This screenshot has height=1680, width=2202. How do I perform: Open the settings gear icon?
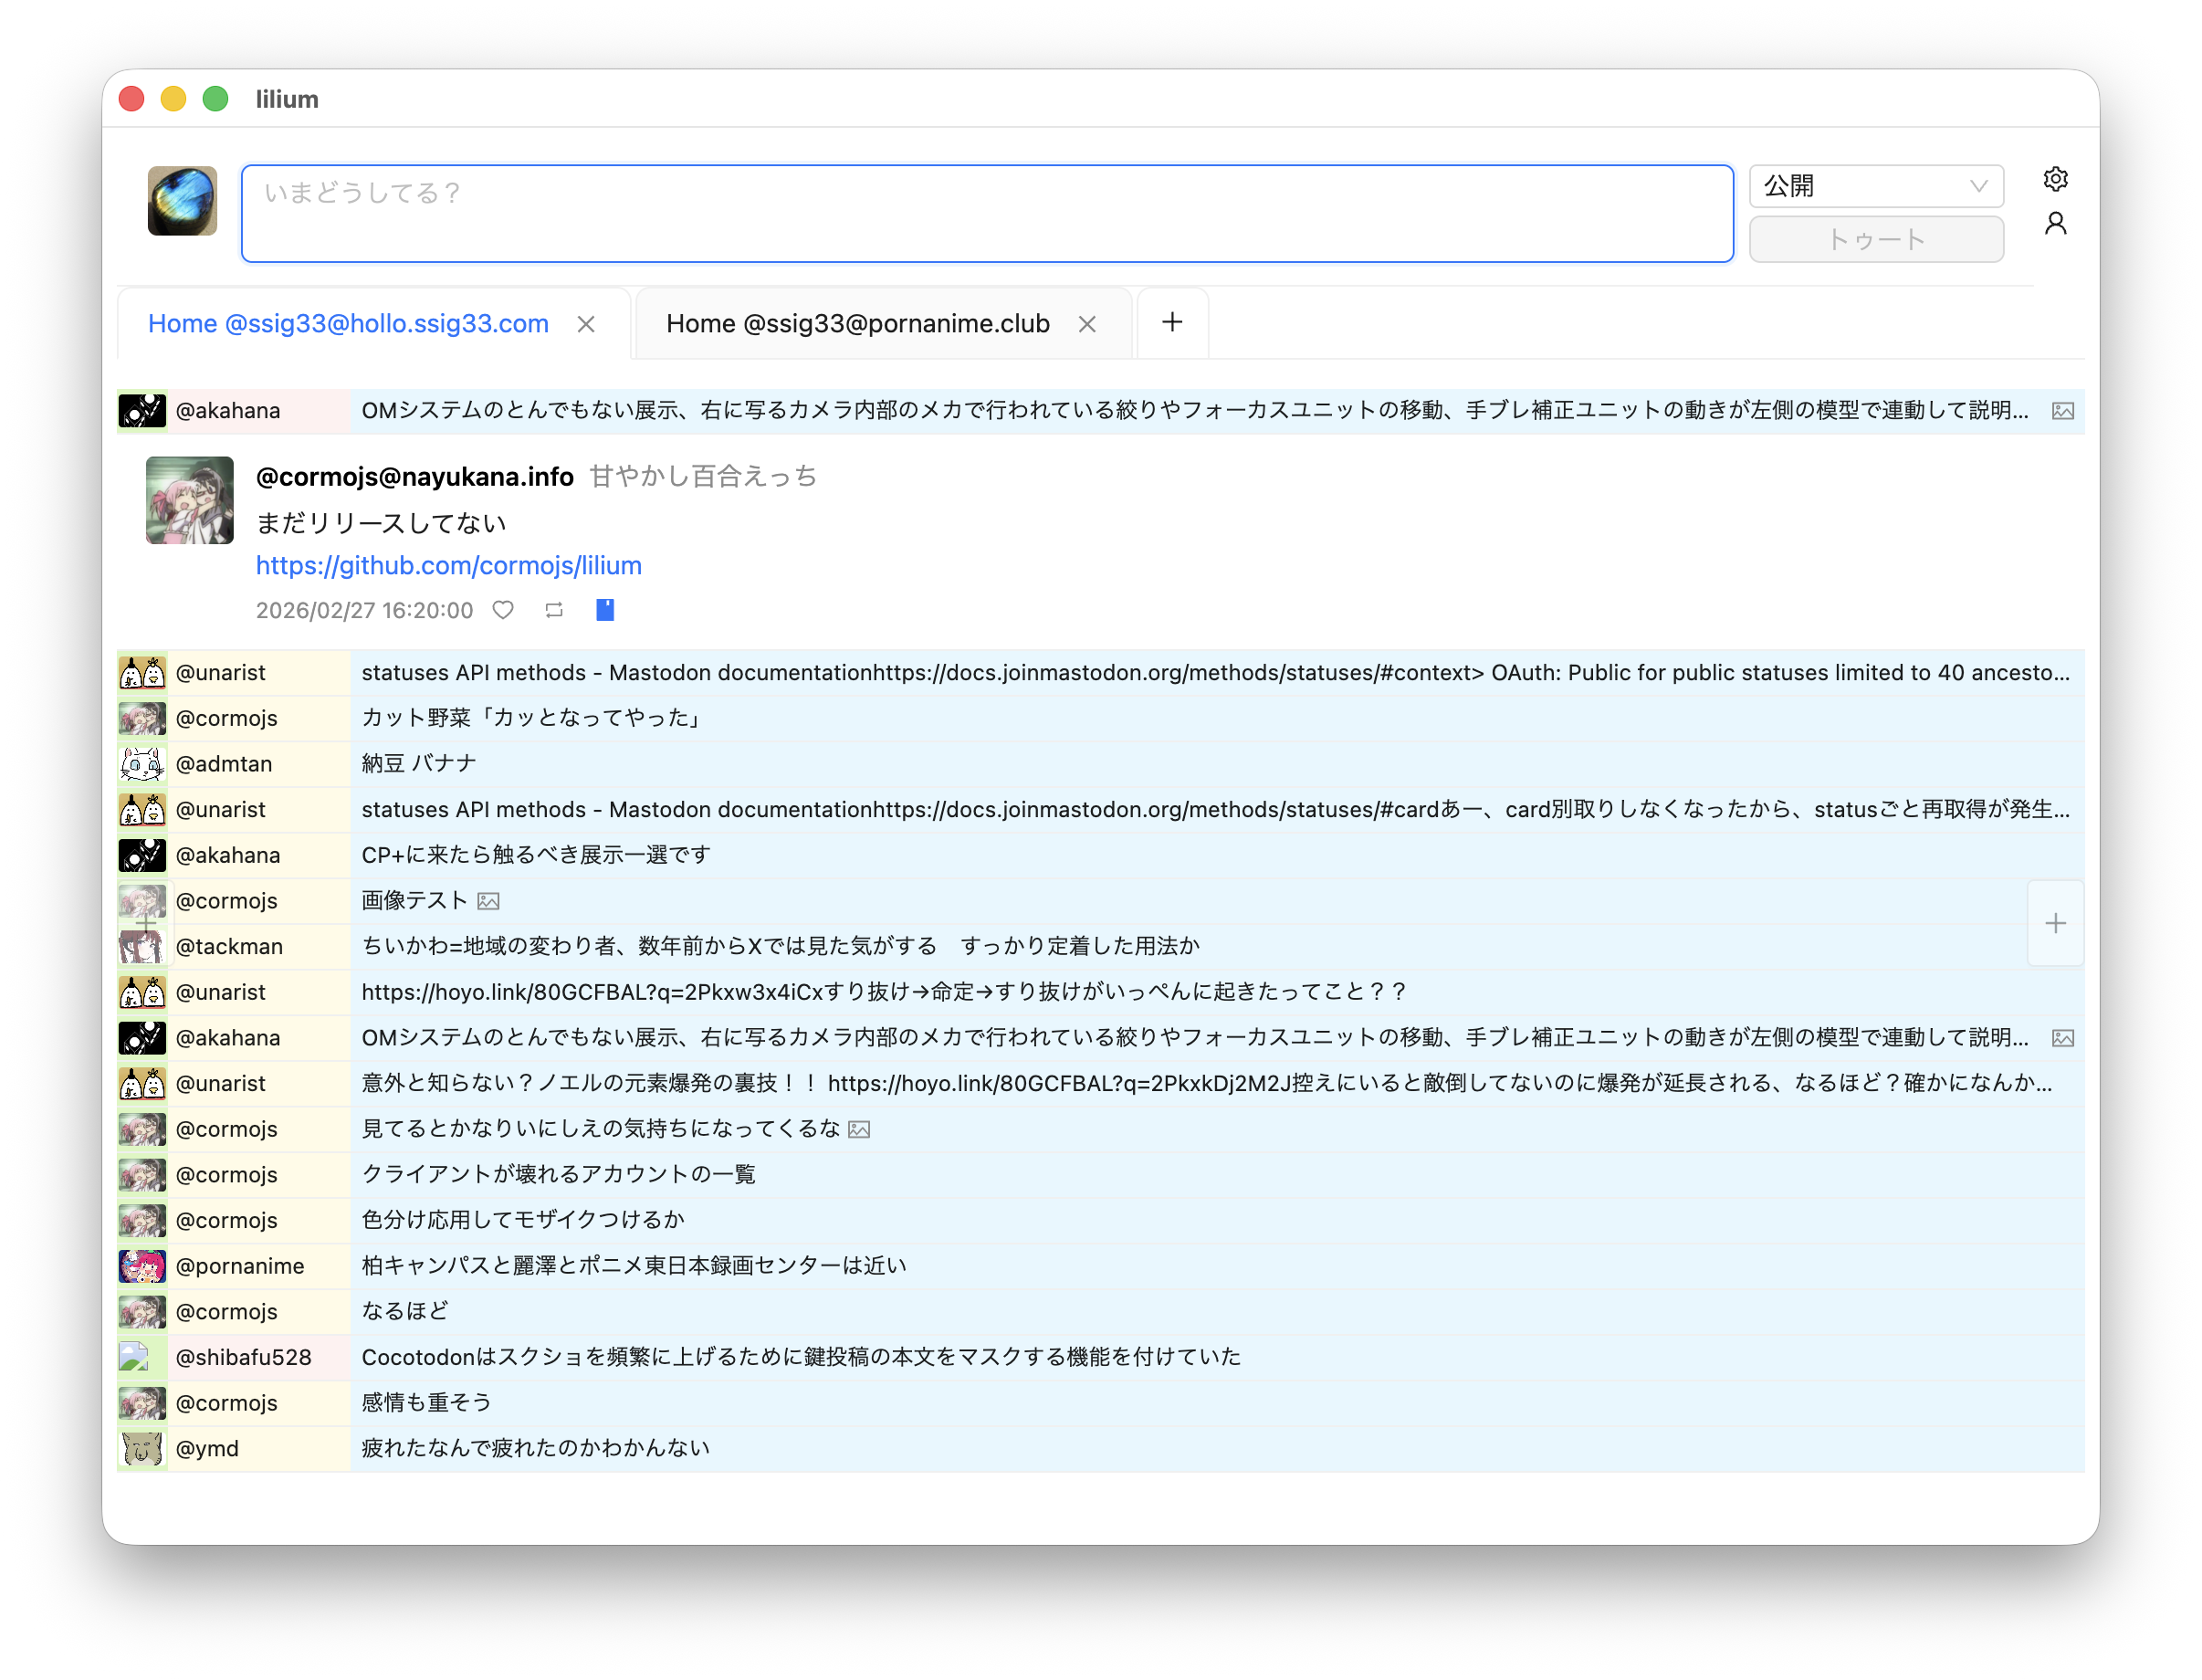click(2055, 179)
